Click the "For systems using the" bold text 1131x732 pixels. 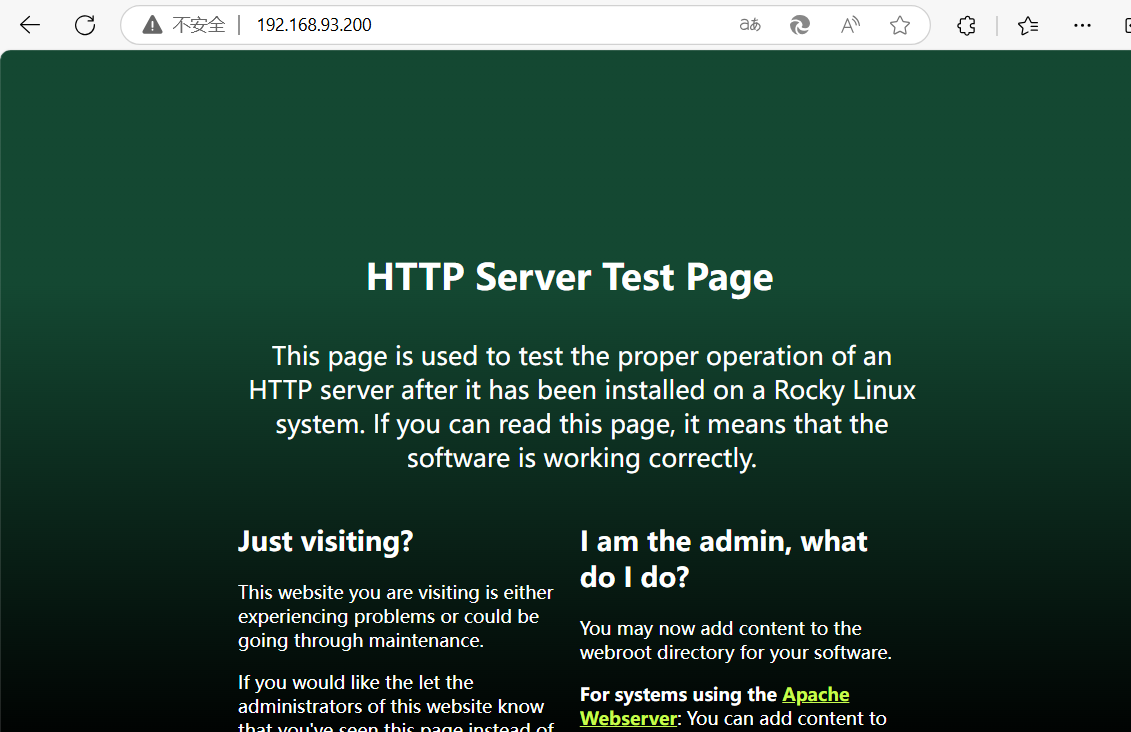pyautogui.click(x=678, y=695)
